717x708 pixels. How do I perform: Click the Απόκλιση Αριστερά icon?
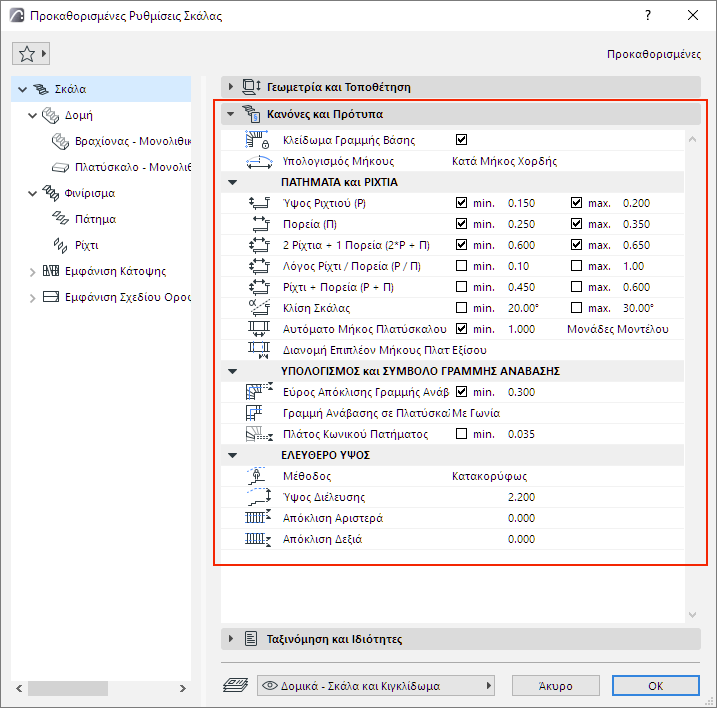coord(258,517)
